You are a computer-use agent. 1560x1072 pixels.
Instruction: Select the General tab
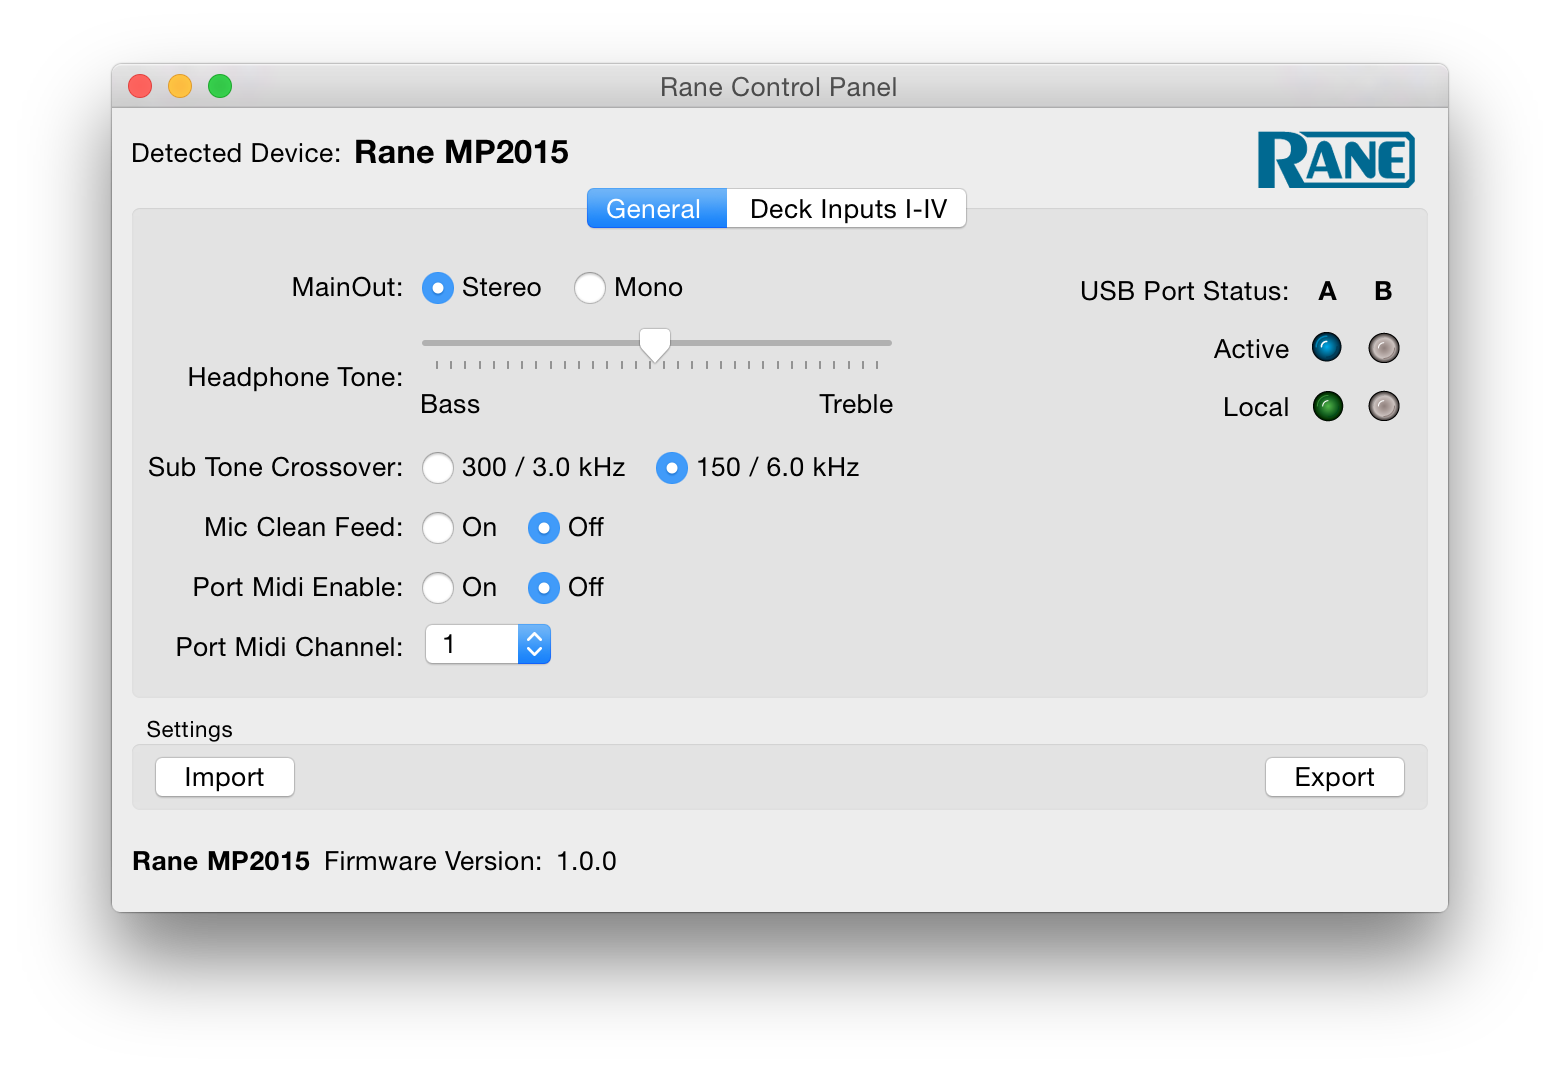pos(655,209)
